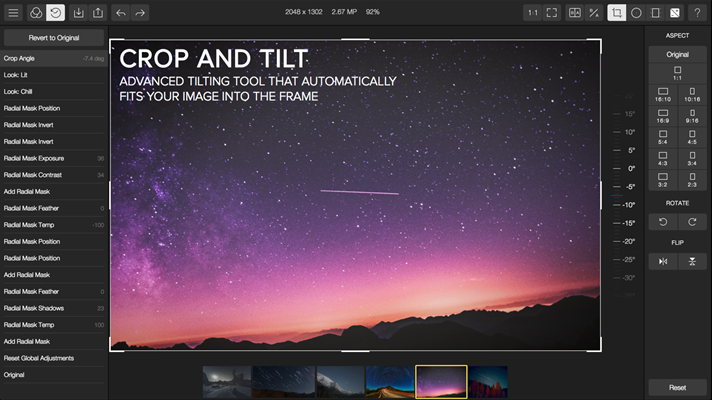Image resolution: width=712 pixels, height=400 pixels.
Task: Choose the 4:5 aspect ratio
Action: coord(692,137)
